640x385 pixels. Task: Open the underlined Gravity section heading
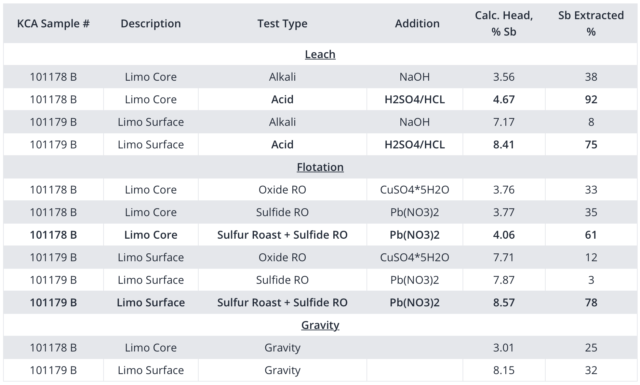pos(320,325)
